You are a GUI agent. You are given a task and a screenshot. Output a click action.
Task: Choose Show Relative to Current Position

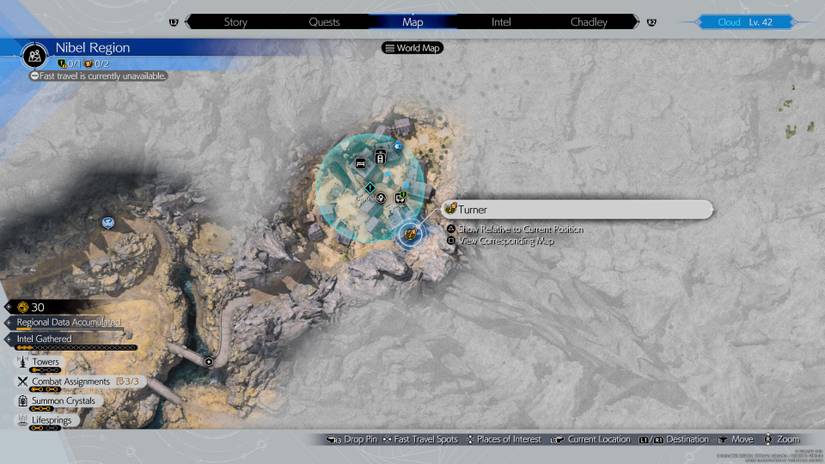click(x=519, y=229)
